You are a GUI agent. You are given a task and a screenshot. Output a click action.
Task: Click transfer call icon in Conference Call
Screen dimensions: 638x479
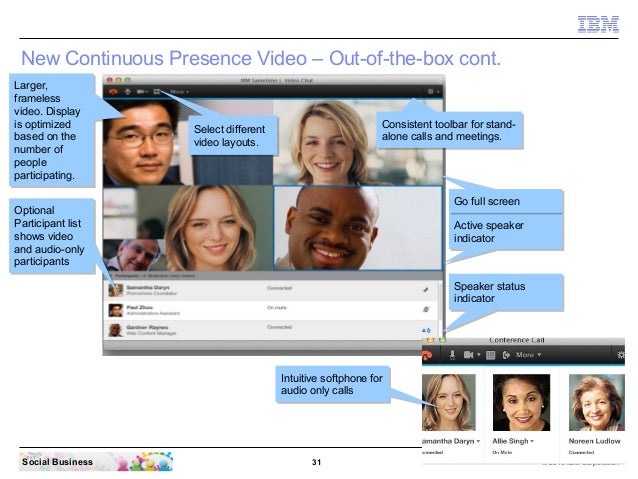click(506, 355)
